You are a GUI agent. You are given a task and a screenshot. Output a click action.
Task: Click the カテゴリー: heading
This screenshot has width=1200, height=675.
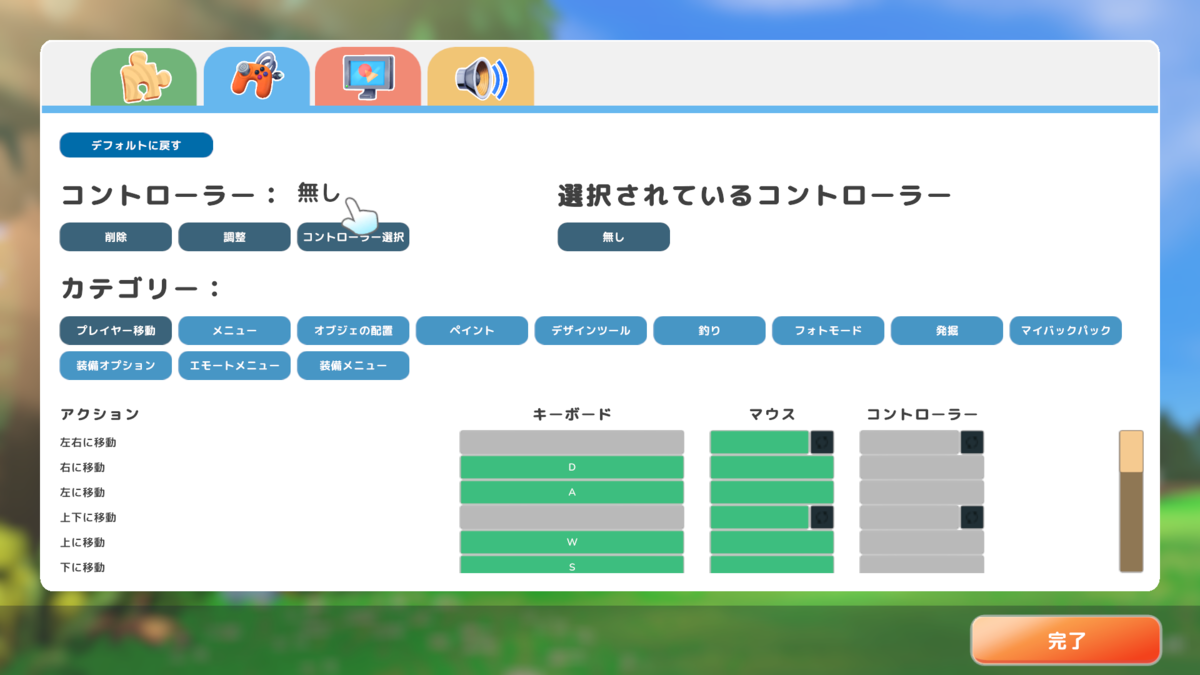[140, 289]
